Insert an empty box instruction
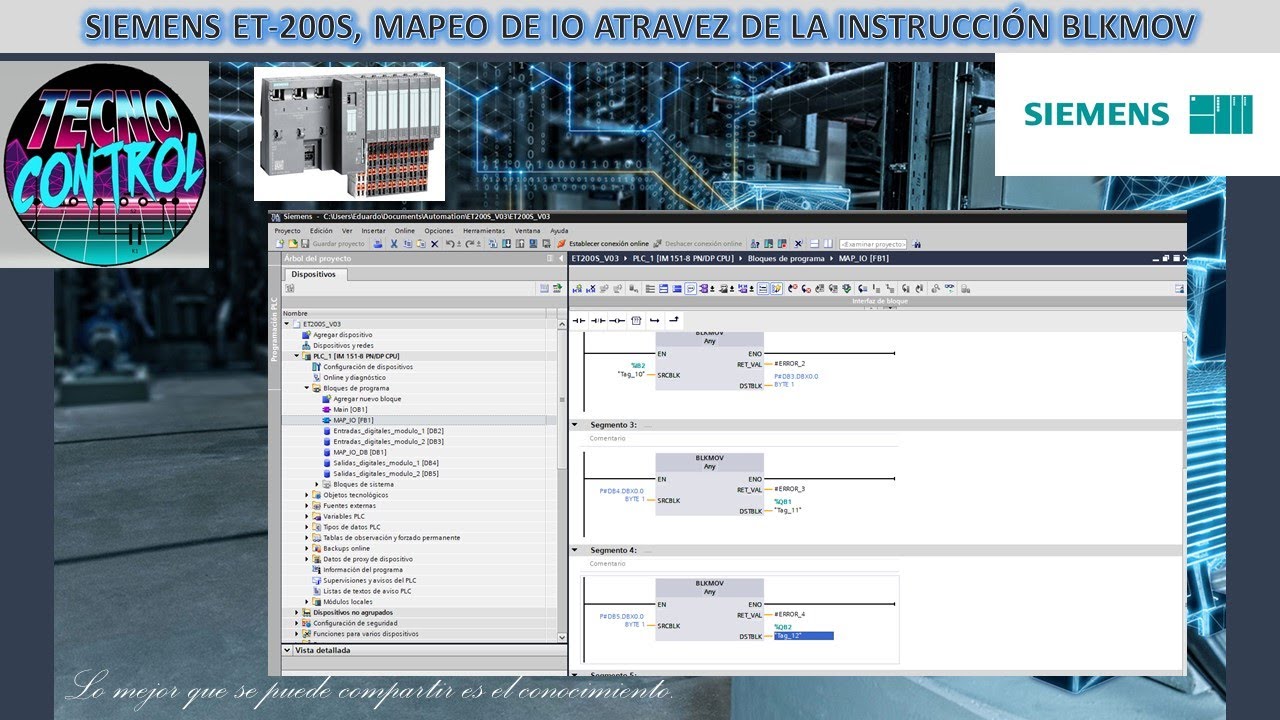1280x720 pixels. pos(635,320)
